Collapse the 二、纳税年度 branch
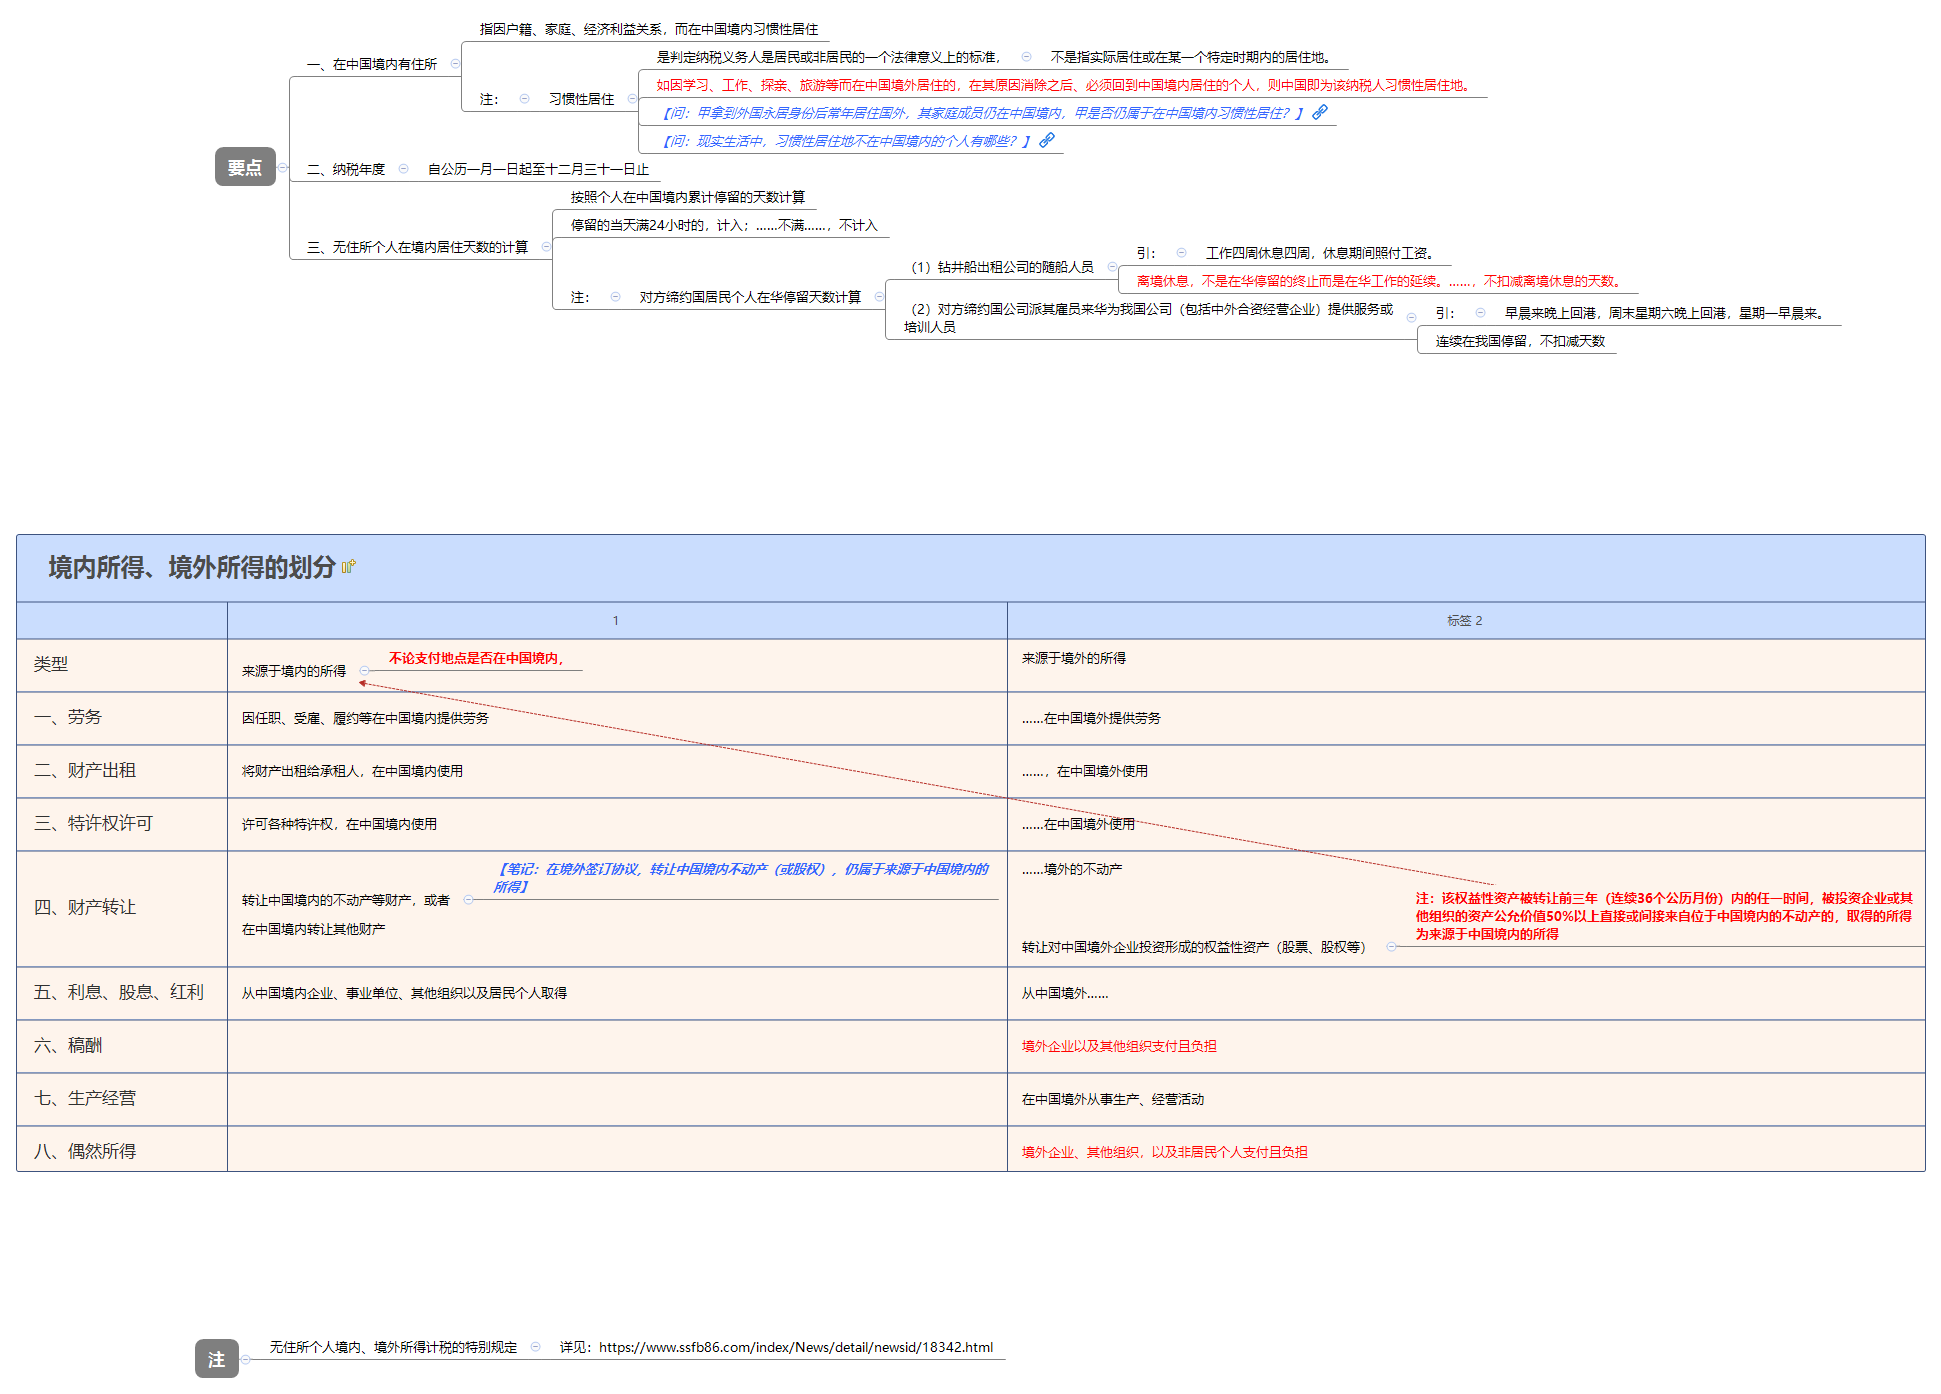This screenshot has height=1394, width=1941. 404,168
